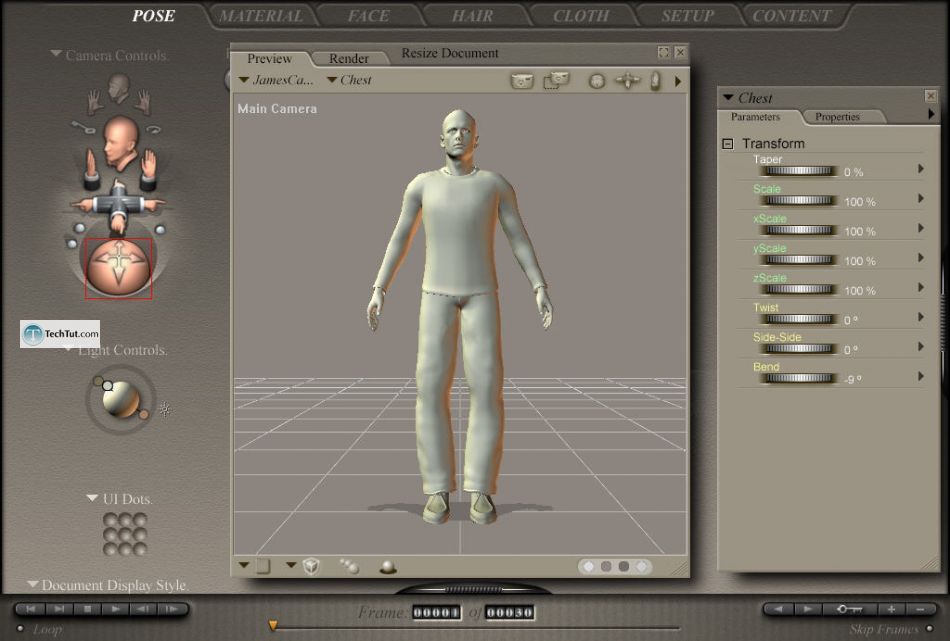Click the render camera icon in document toolbar
Screen dimensions: 950x641
pos(522,81)
